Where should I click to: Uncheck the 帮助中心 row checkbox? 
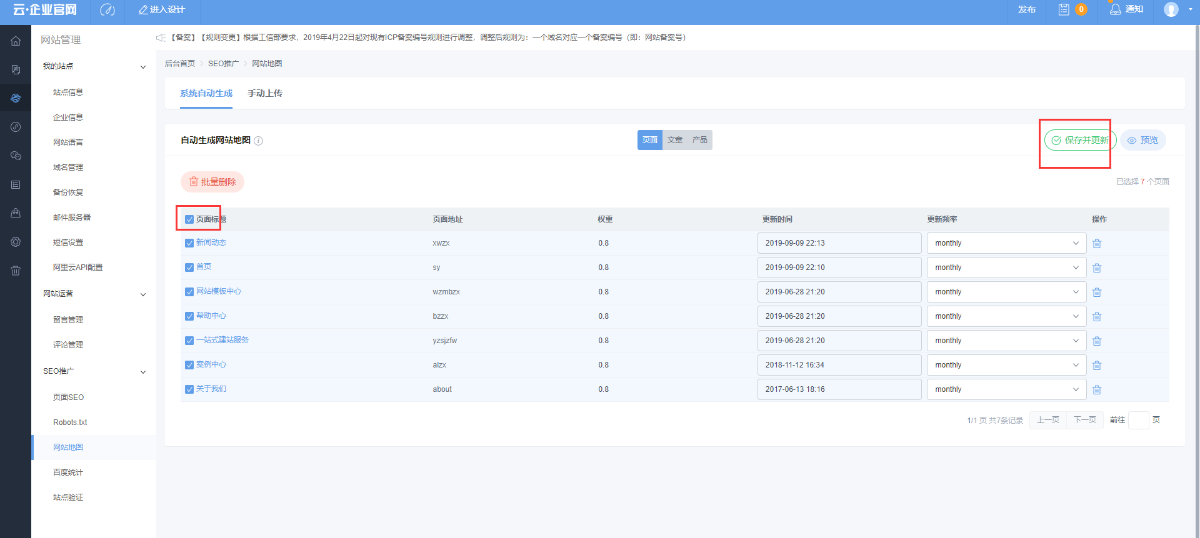point(189,316)
